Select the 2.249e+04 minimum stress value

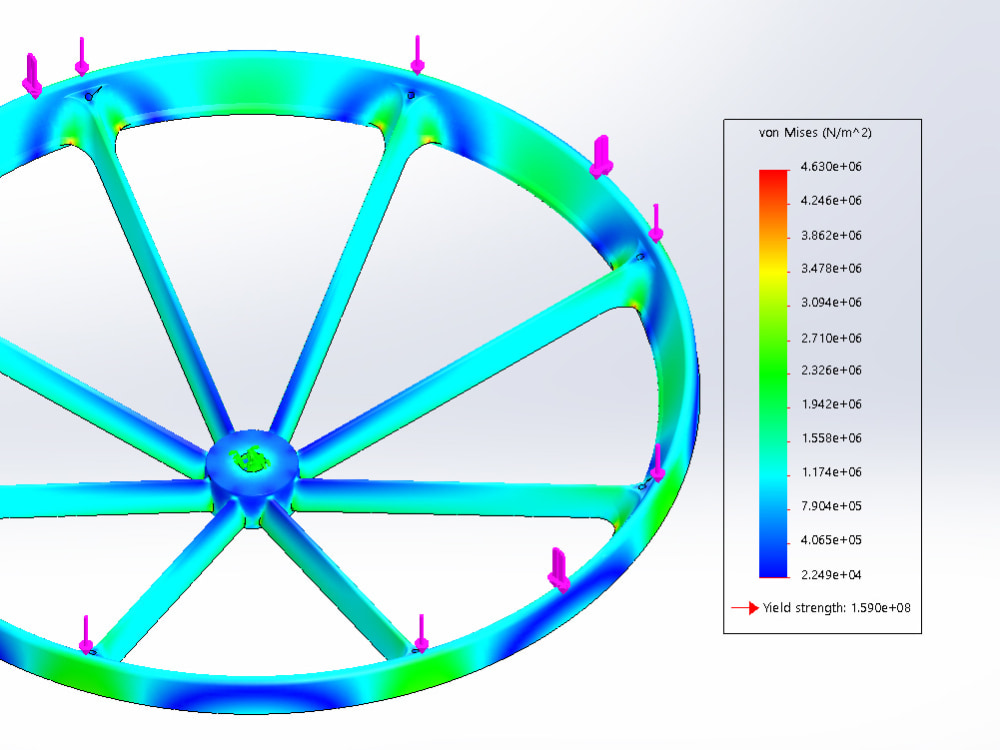pos(831,575)
